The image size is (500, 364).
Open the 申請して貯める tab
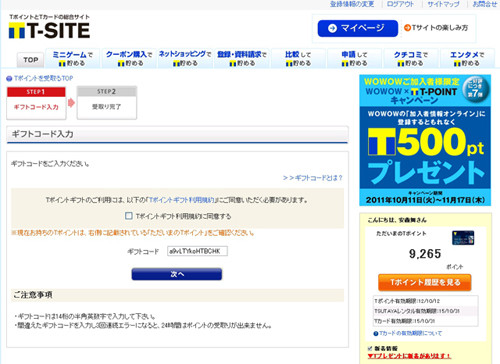coord(354,59)
